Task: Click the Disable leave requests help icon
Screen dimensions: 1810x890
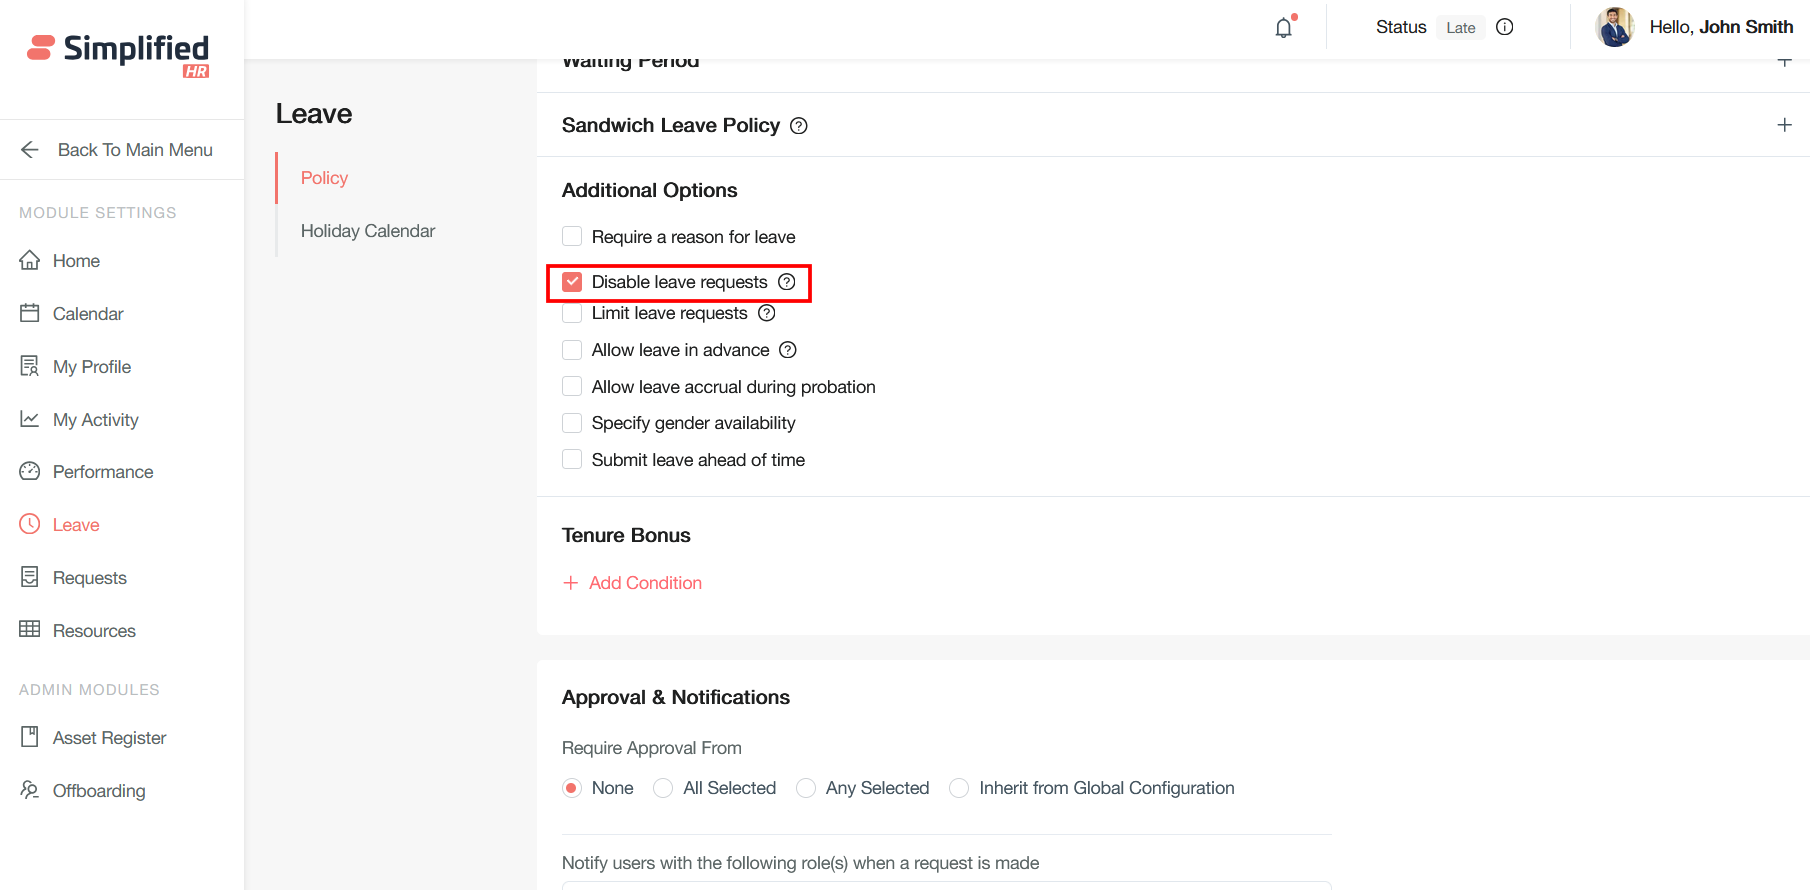Action: (x=787, y=282)
